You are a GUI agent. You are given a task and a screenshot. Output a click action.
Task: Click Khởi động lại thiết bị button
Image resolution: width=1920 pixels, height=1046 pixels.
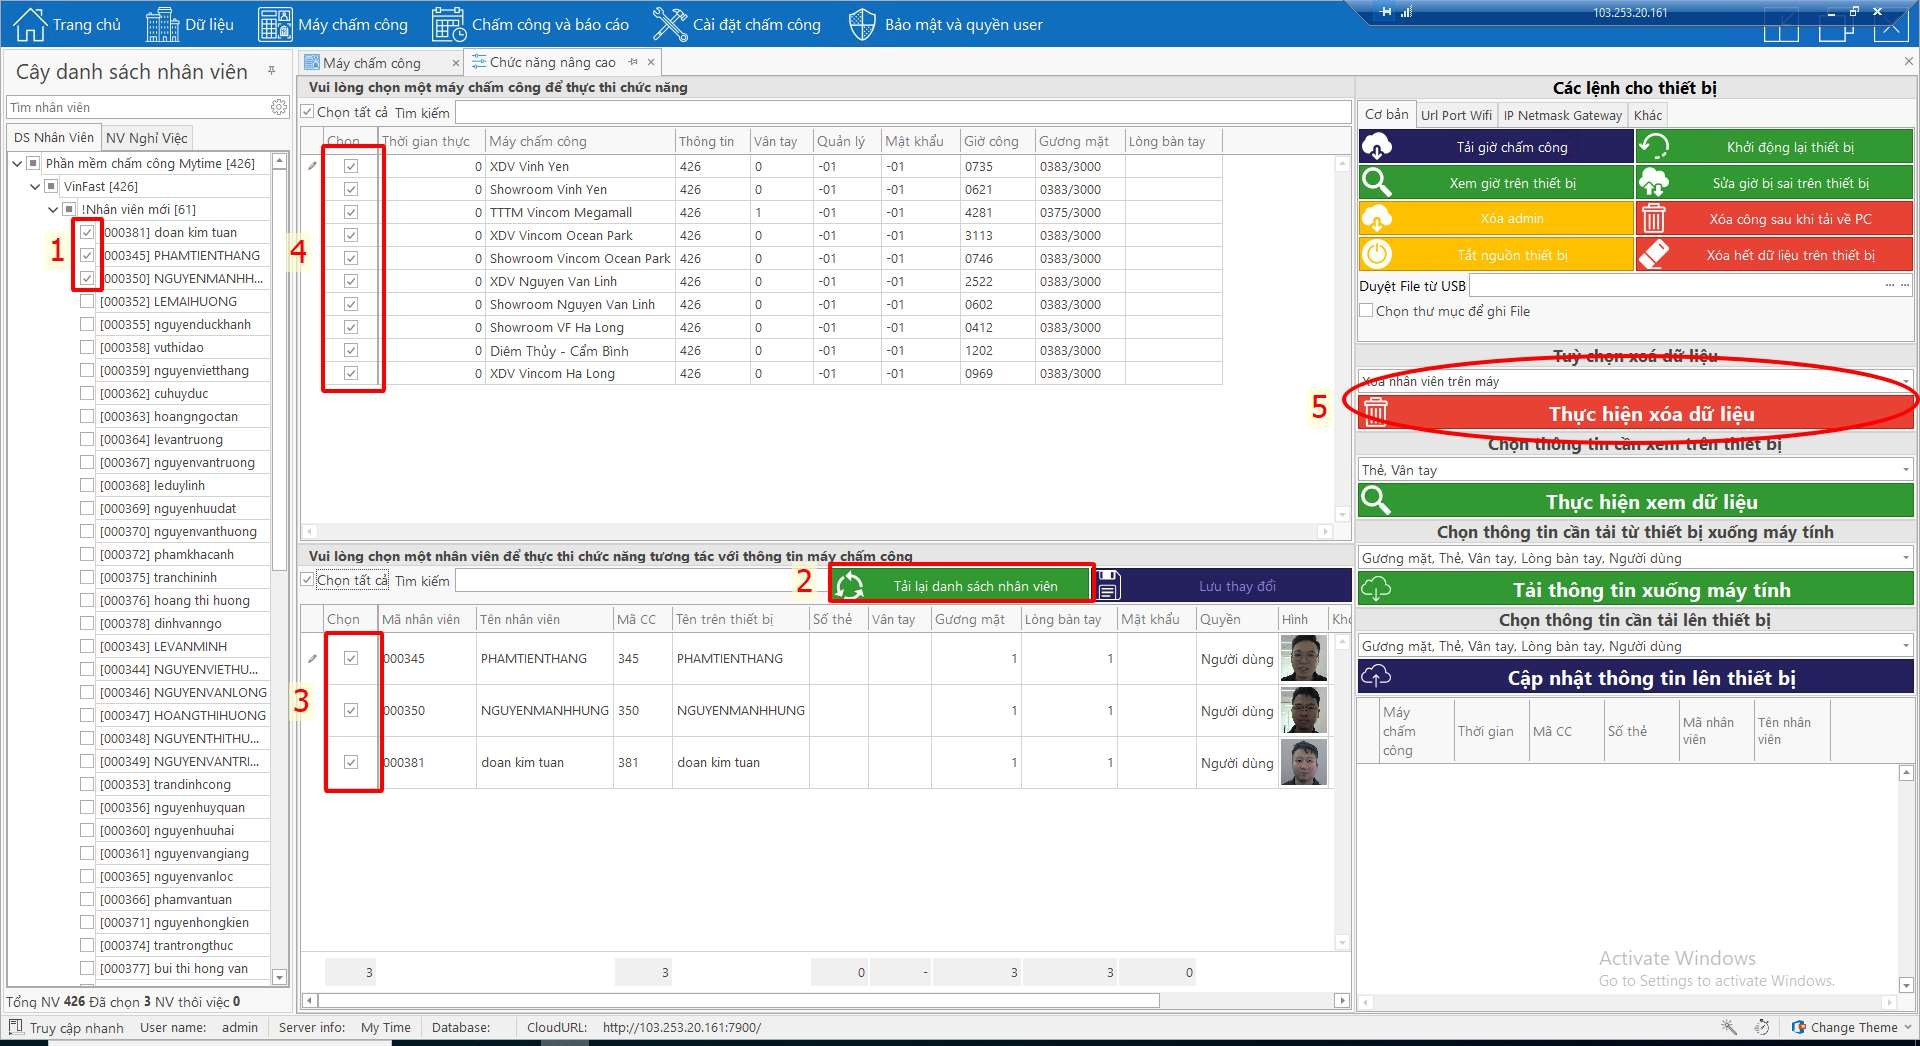tap(1775, 147)
